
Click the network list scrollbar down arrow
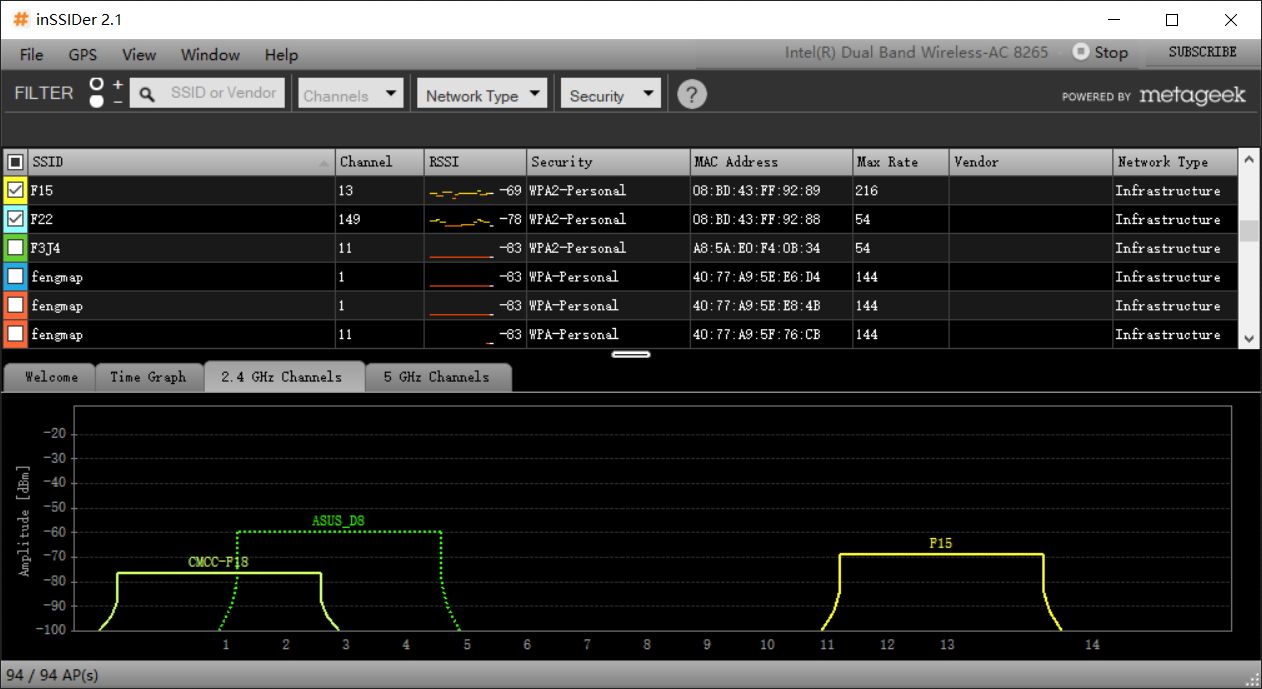tap(1249, 339)
